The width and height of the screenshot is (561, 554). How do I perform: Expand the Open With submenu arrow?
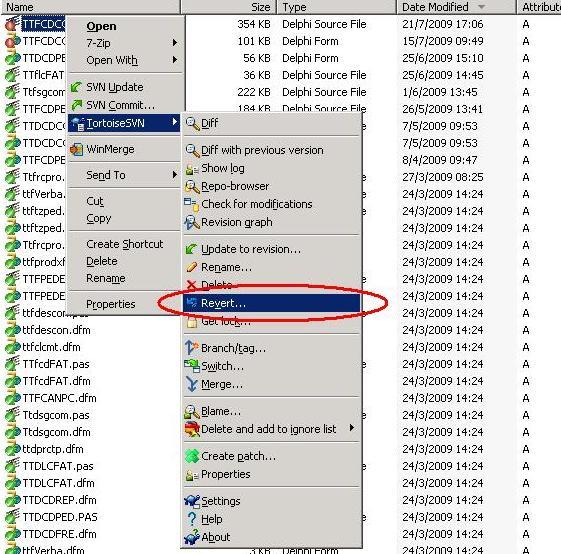pos(175,59)
